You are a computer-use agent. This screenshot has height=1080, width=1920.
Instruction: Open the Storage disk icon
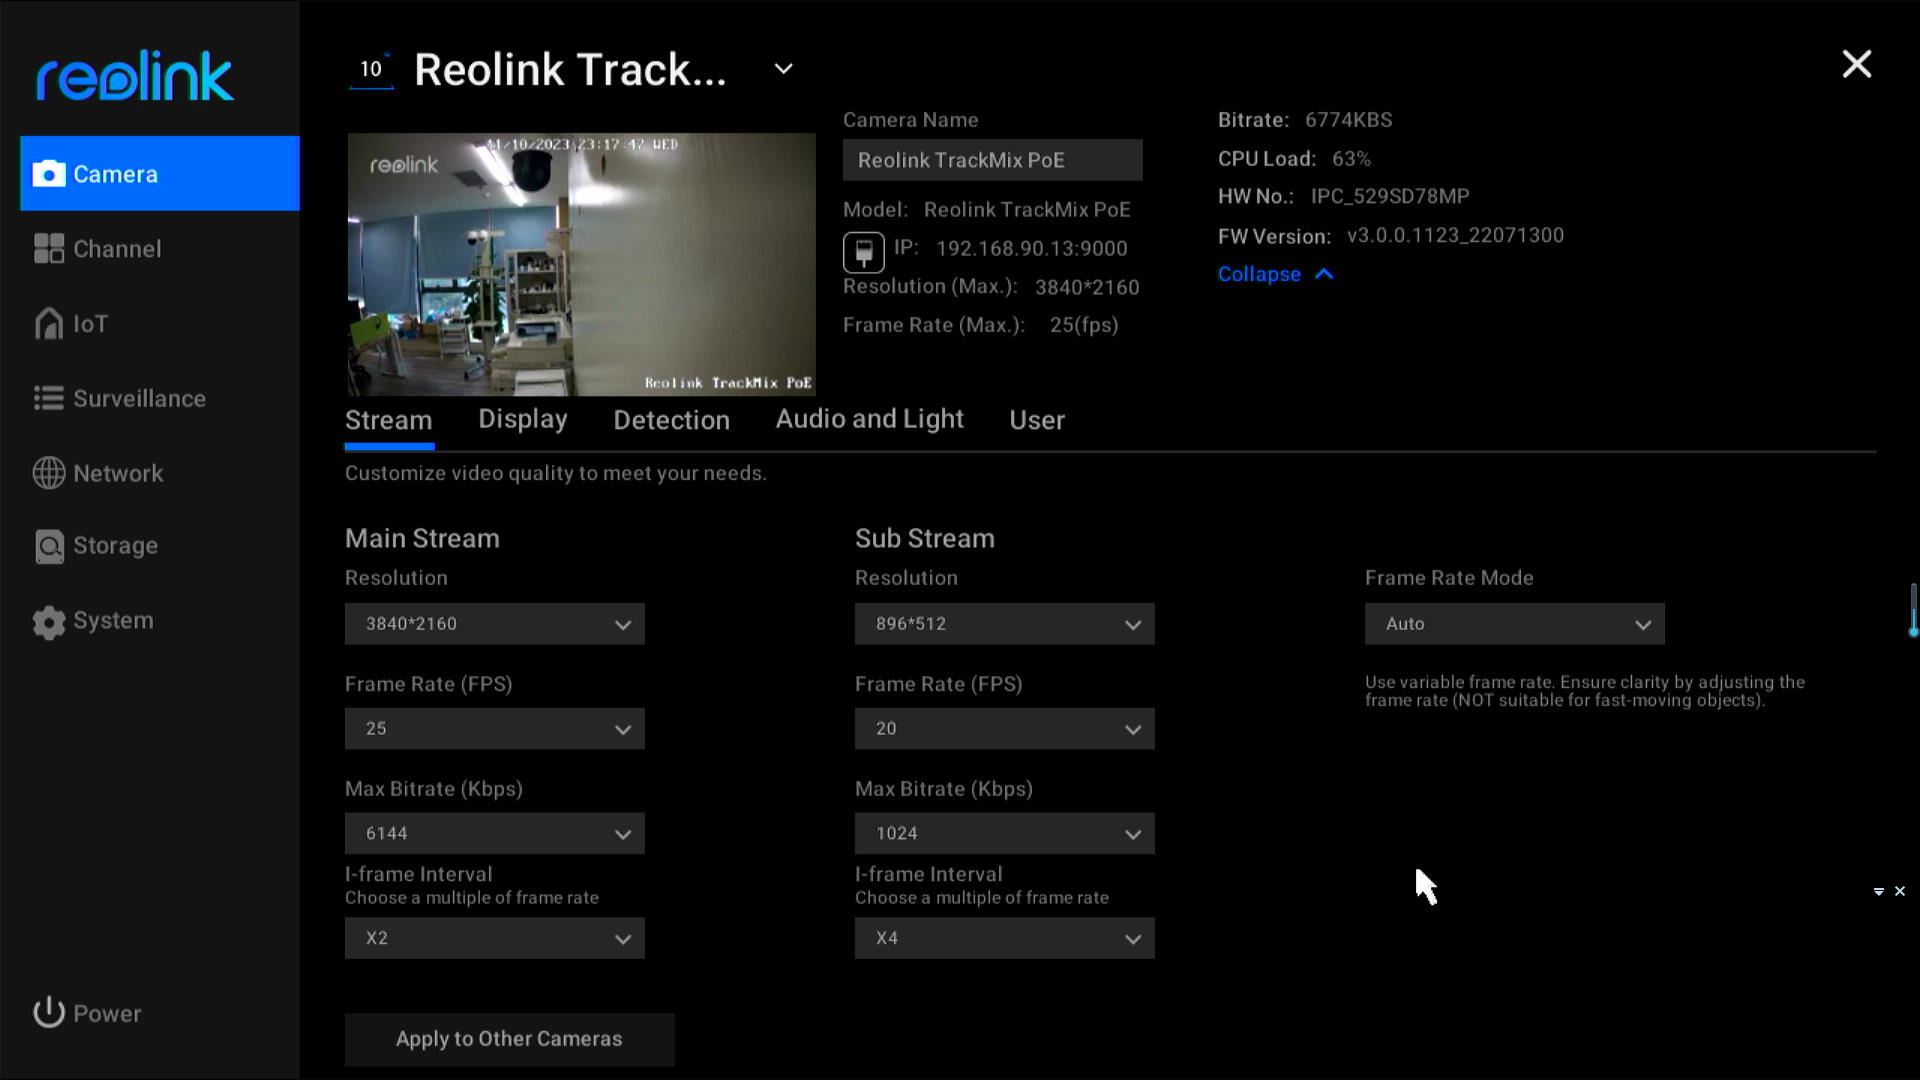(x=48, y=546)
